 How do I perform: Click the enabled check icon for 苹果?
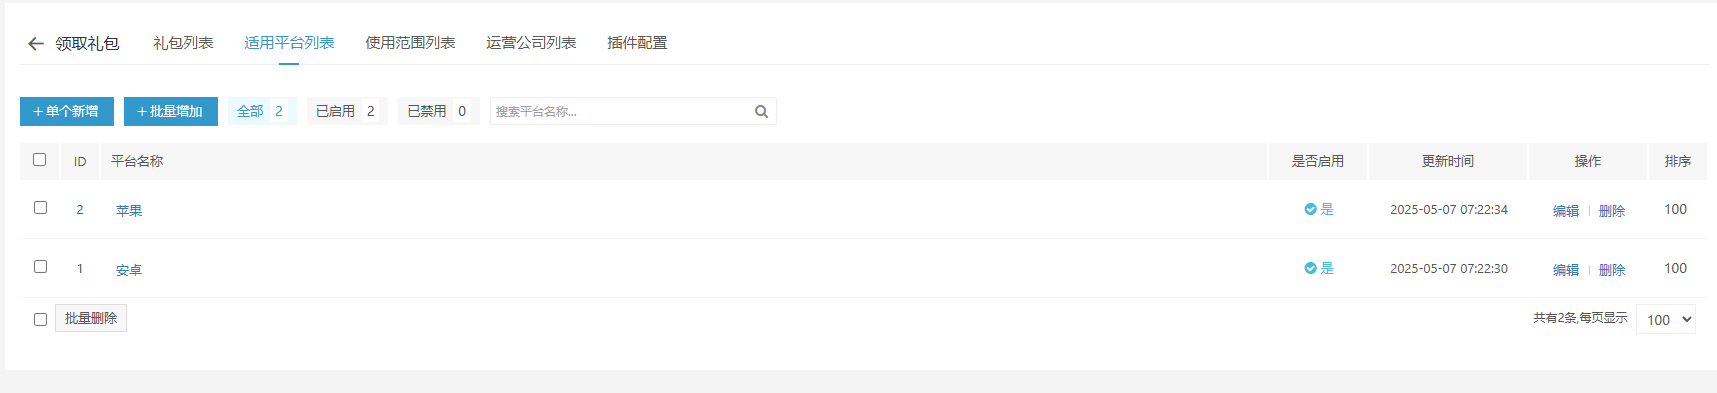click(x=1310, y=209)
